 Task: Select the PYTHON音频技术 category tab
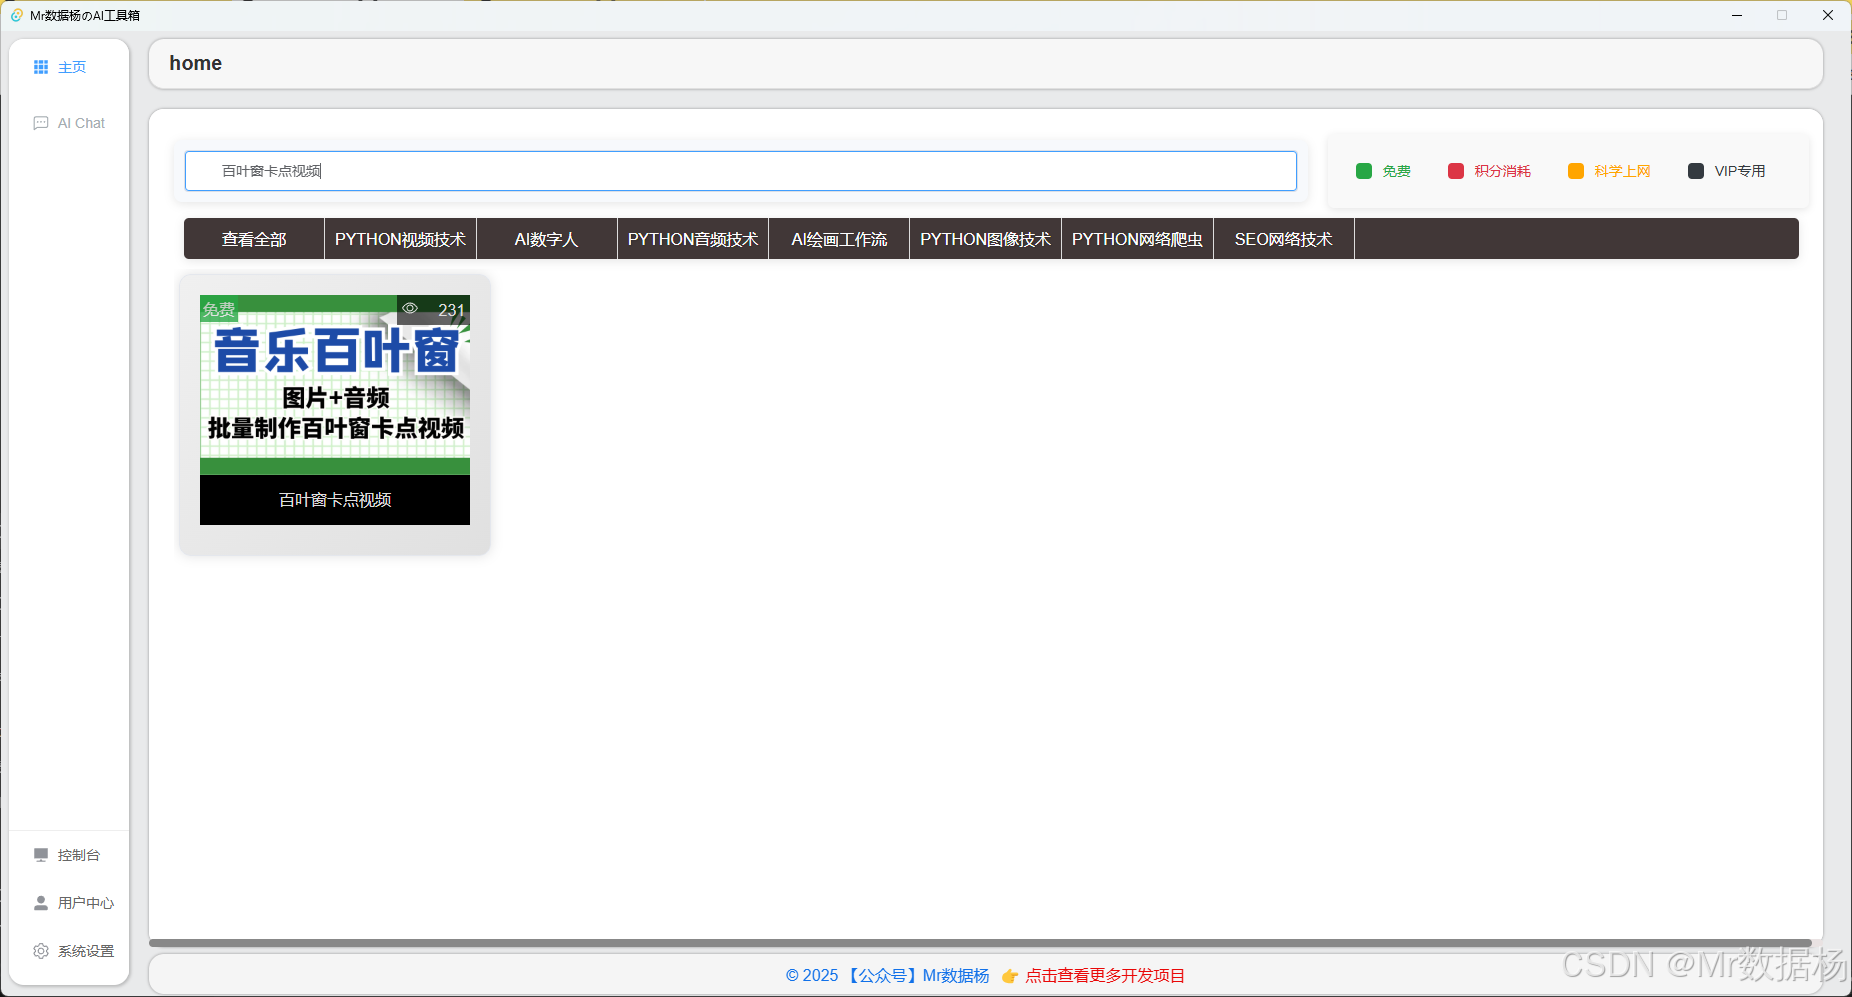[x=693, y=239]
